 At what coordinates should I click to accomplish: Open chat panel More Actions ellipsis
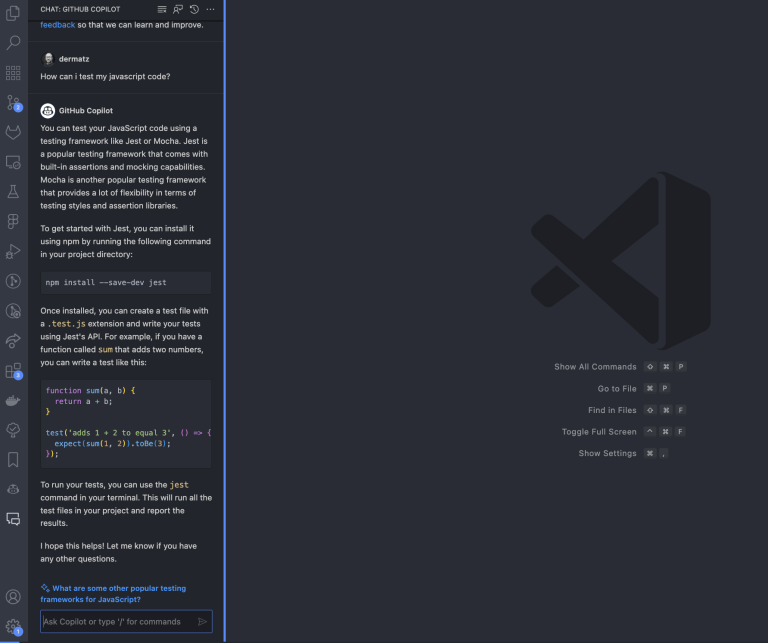[x=209, y=9]
